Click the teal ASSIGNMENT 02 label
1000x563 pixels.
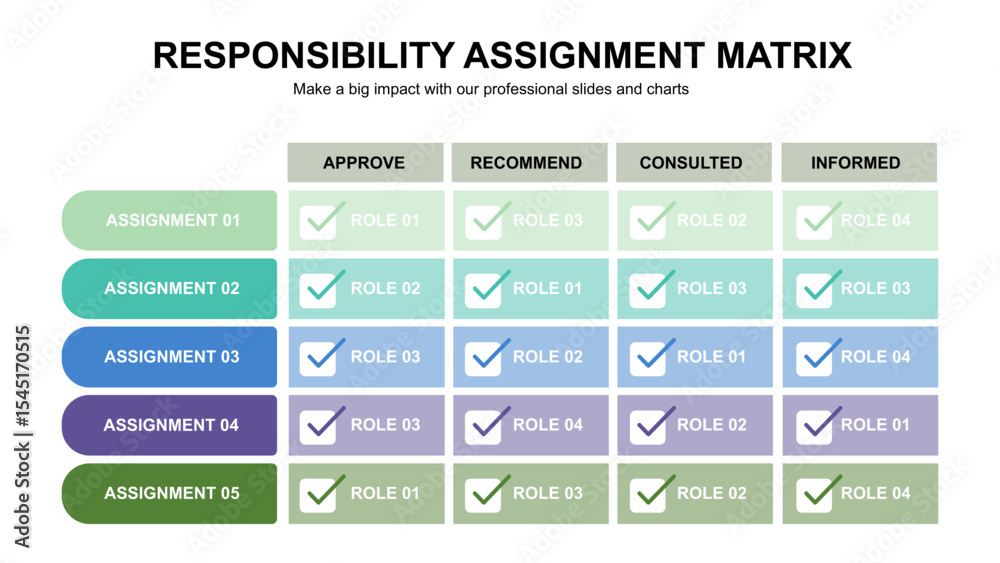pyautogui.click(x=170, y=288)
